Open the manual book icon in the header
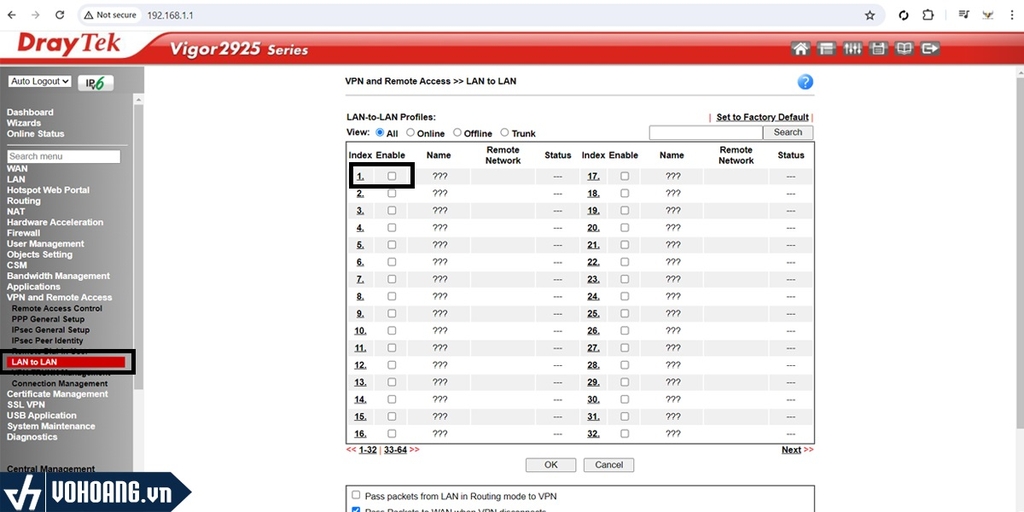Viewport: 1024px width, 512px height. coord(904,48)
